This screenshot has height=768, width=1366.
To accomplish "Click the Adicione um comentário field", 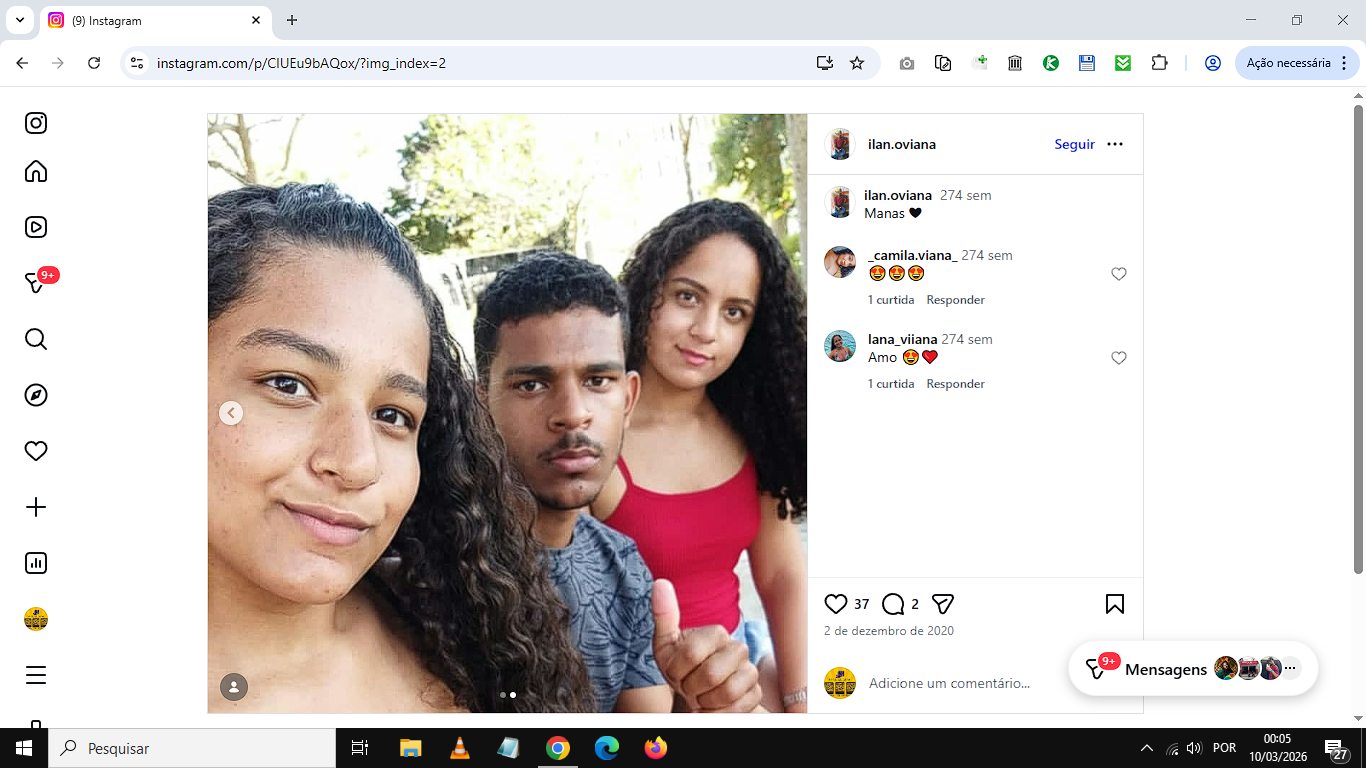I will 949,683.
